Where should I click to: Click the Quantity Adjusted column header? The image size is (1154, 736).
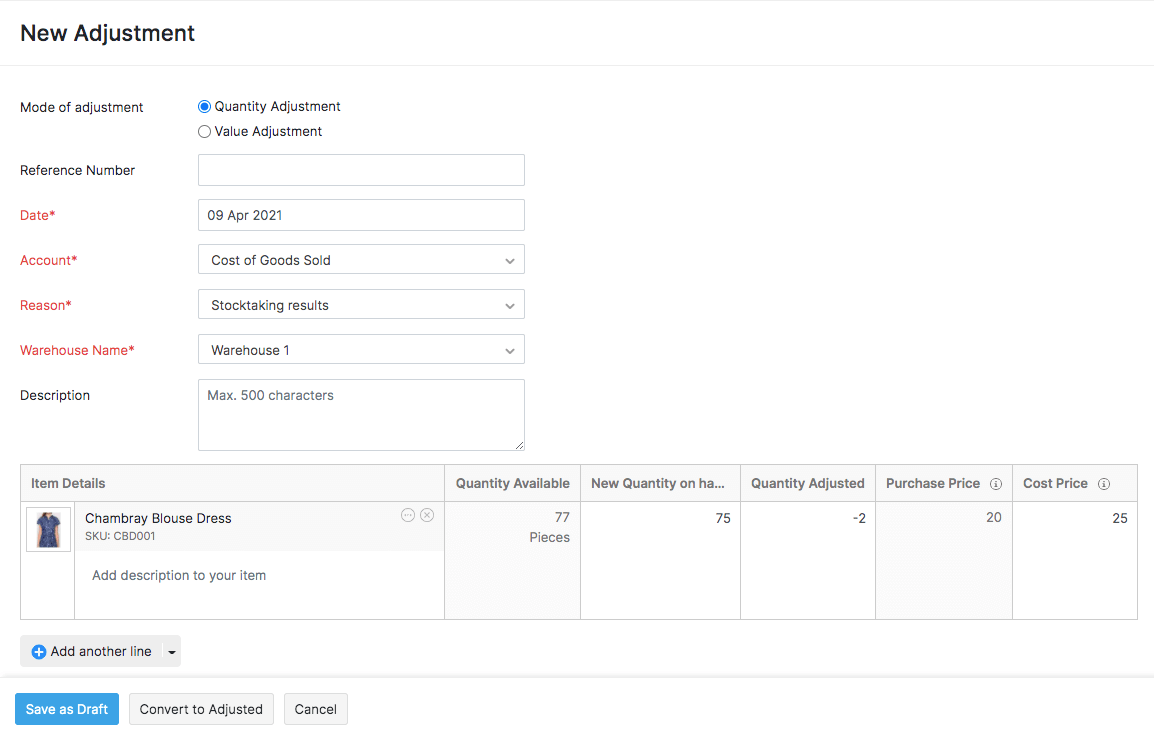pos(807,483)
